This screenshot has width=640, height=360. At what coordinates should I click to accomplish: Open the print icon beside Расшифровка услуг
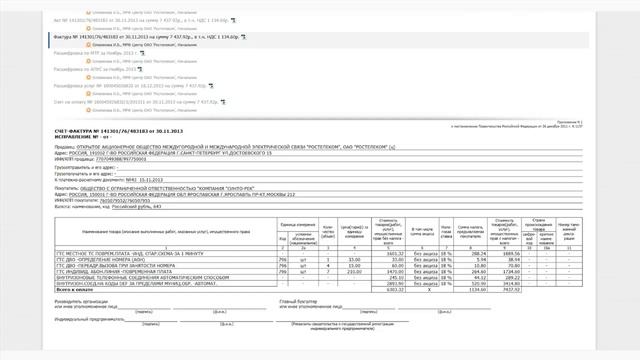tap(211, 86)
